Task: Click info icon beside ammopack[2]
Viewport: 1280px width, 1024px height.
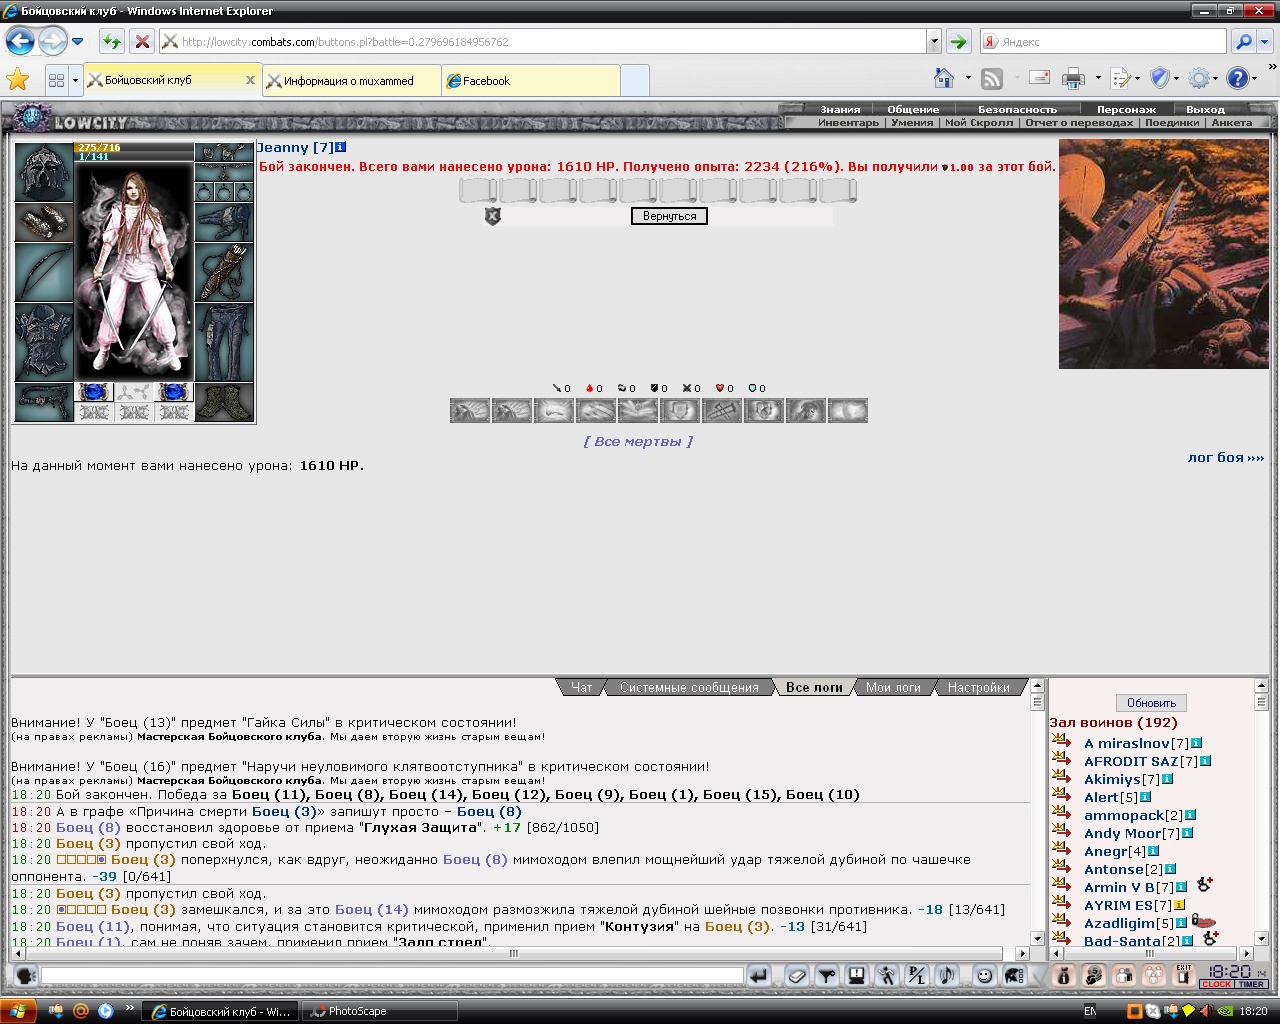Action: tap(1190, 815)
